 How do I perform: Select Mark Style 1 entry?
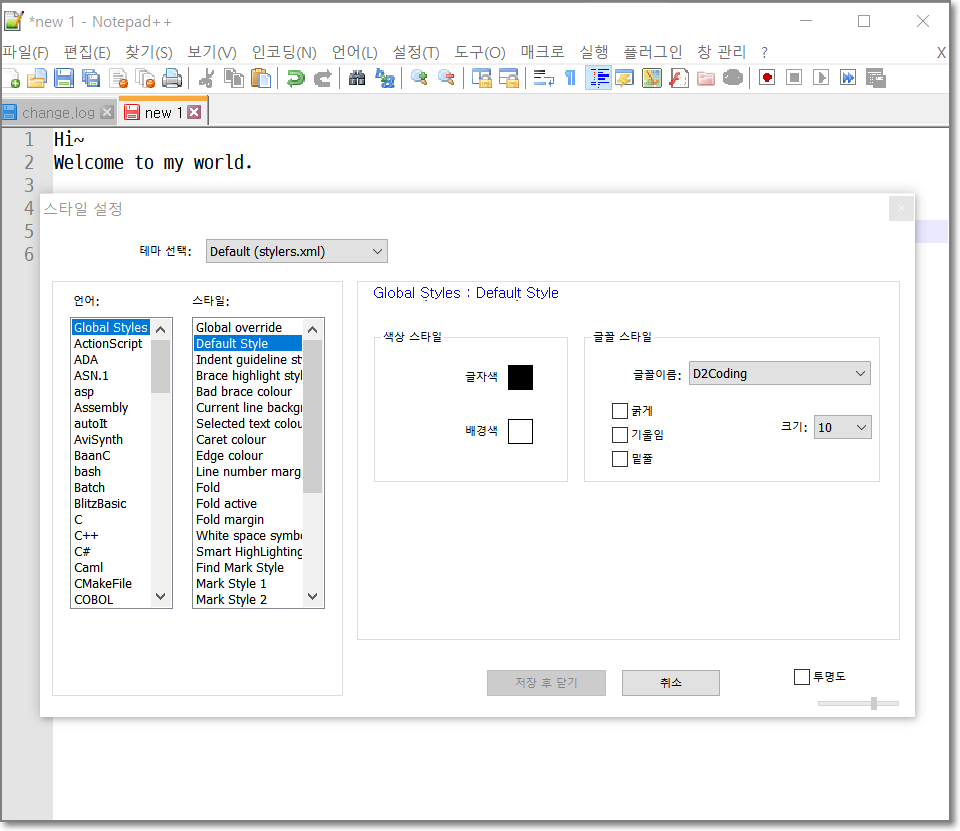(x=231, y=584)
